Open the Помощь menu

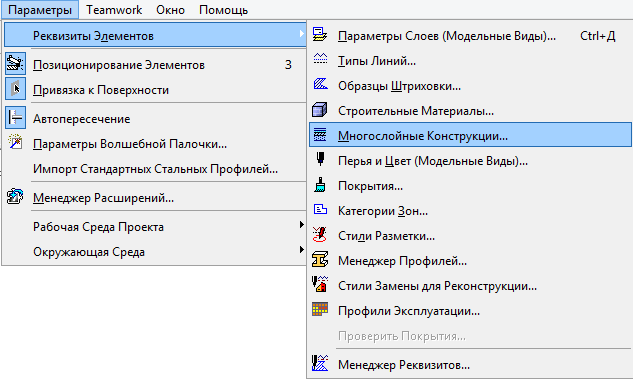pos(223,10)
